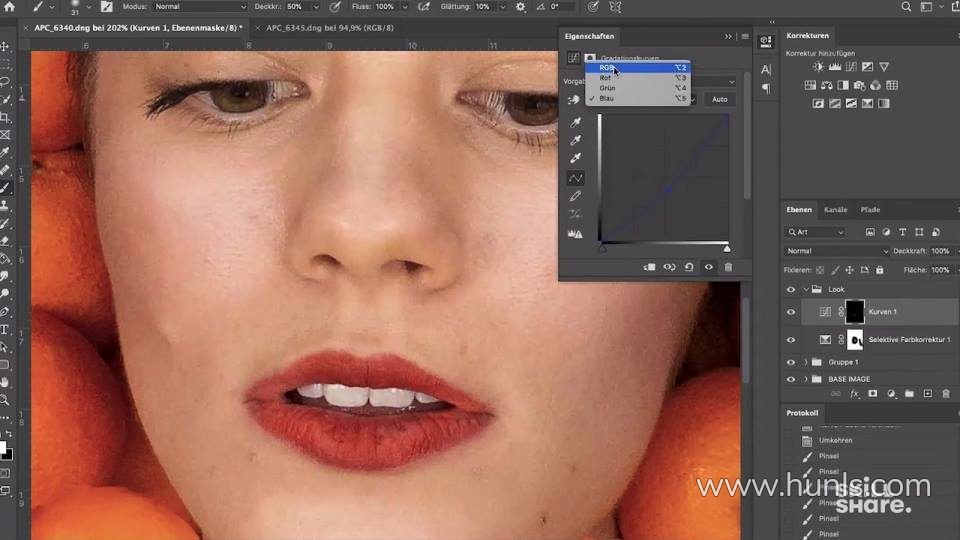
Task: Toggle visibility of Look group
Action: (x=790, y=290)
